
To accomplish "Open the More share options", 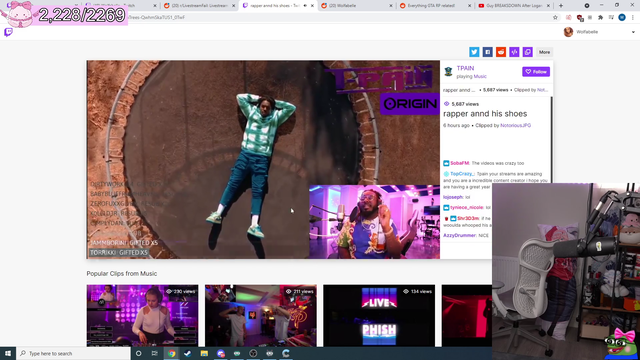I will pyautogui.click(x=544, y=52).
